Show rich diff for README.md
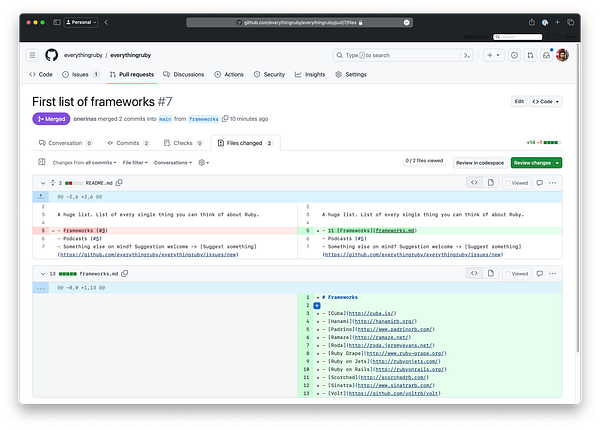The width and height of the screenshot is (600, 430). click(x=491, y=182)
